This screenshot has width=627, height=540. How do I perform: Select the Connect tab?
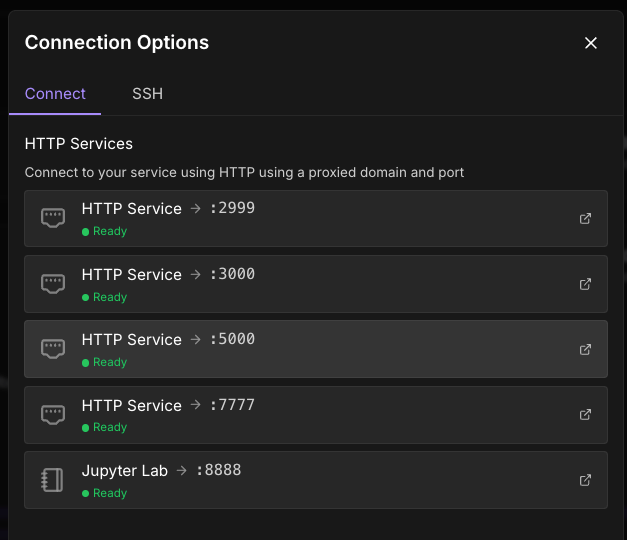coord(55,94)
